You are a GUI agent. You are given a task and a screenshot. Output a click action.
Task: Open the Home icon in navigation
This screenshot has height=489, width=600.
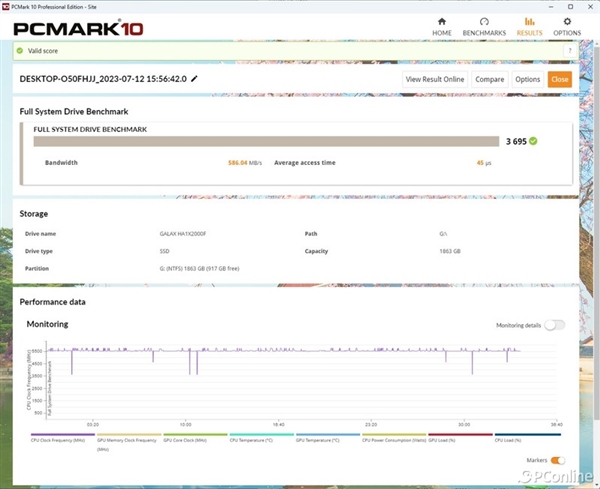(442, 21)
